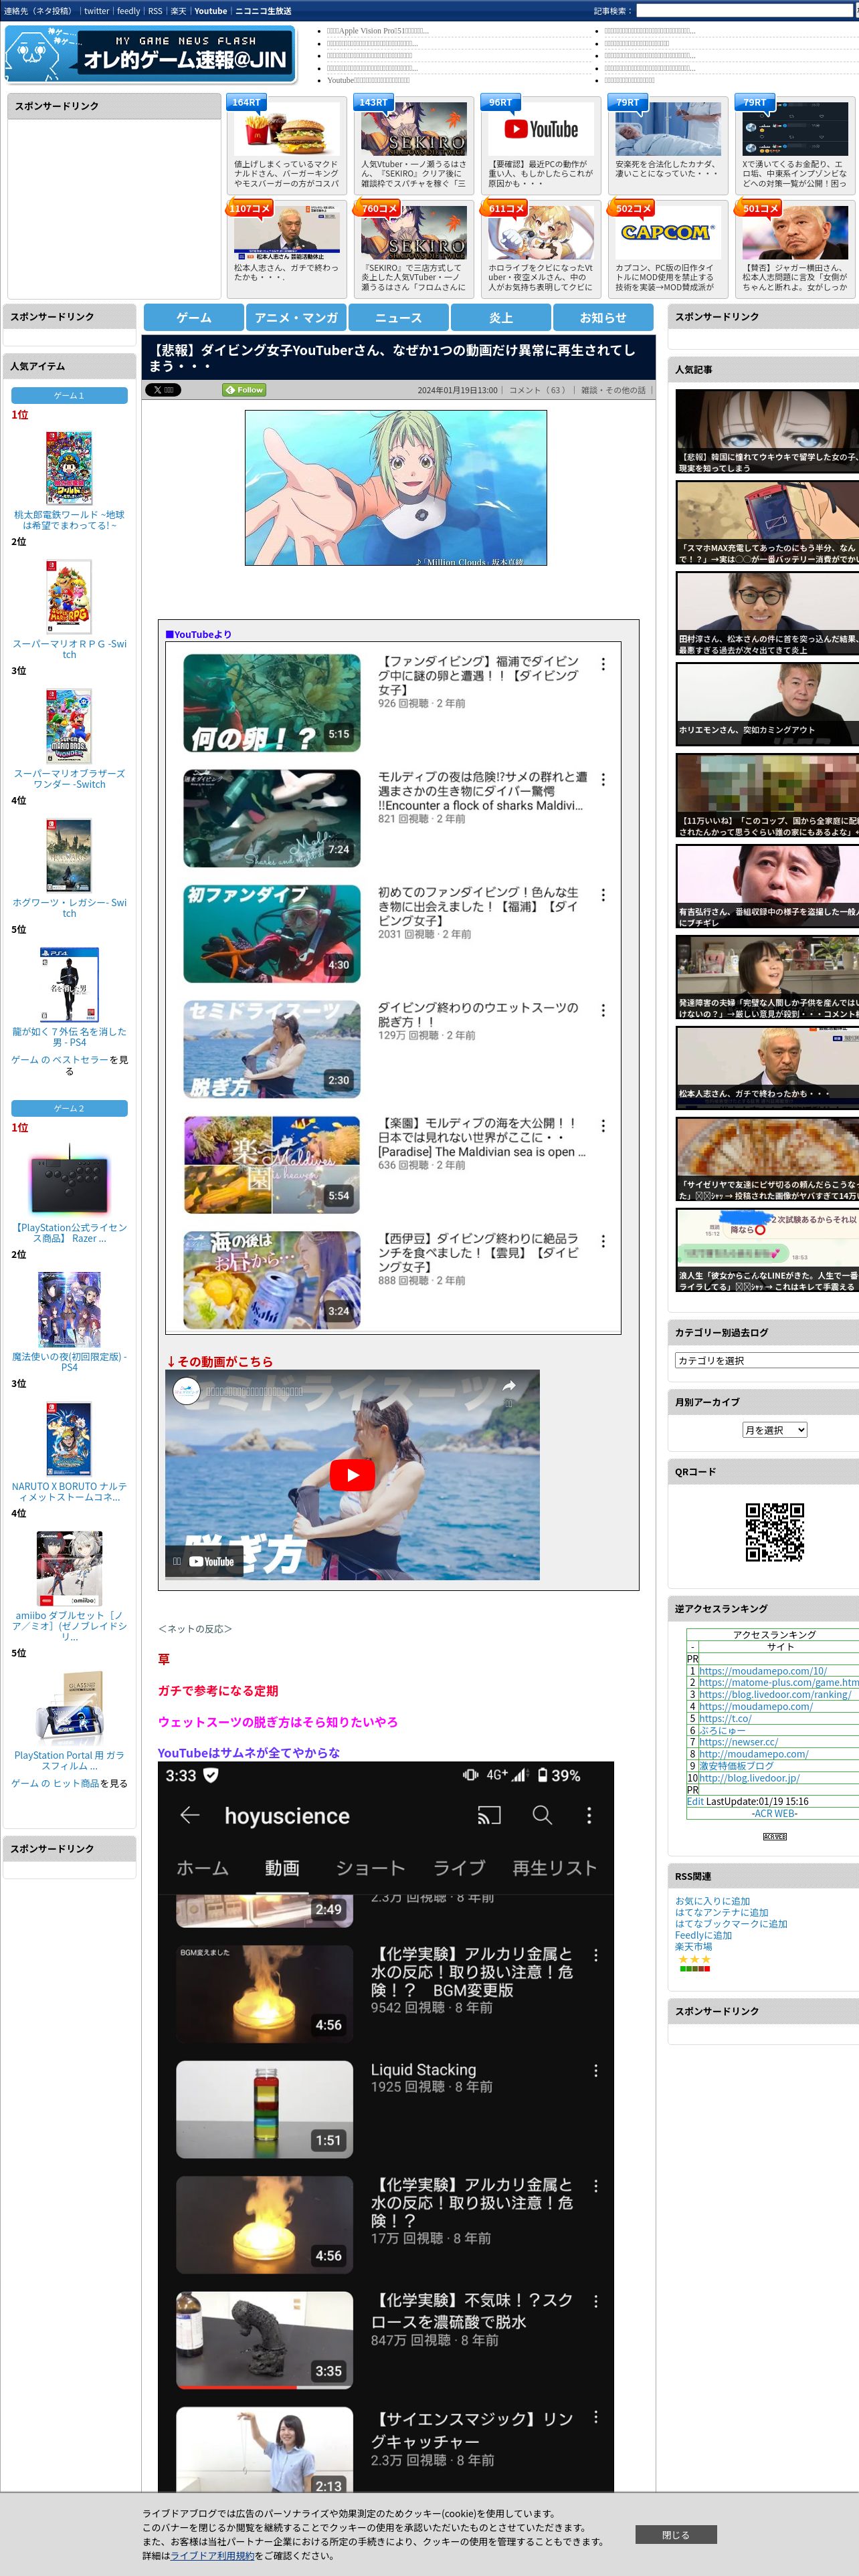Tap the back arrow beside hoyuscience
This screenshot has width=859, height=2576.
(190, 1815)
